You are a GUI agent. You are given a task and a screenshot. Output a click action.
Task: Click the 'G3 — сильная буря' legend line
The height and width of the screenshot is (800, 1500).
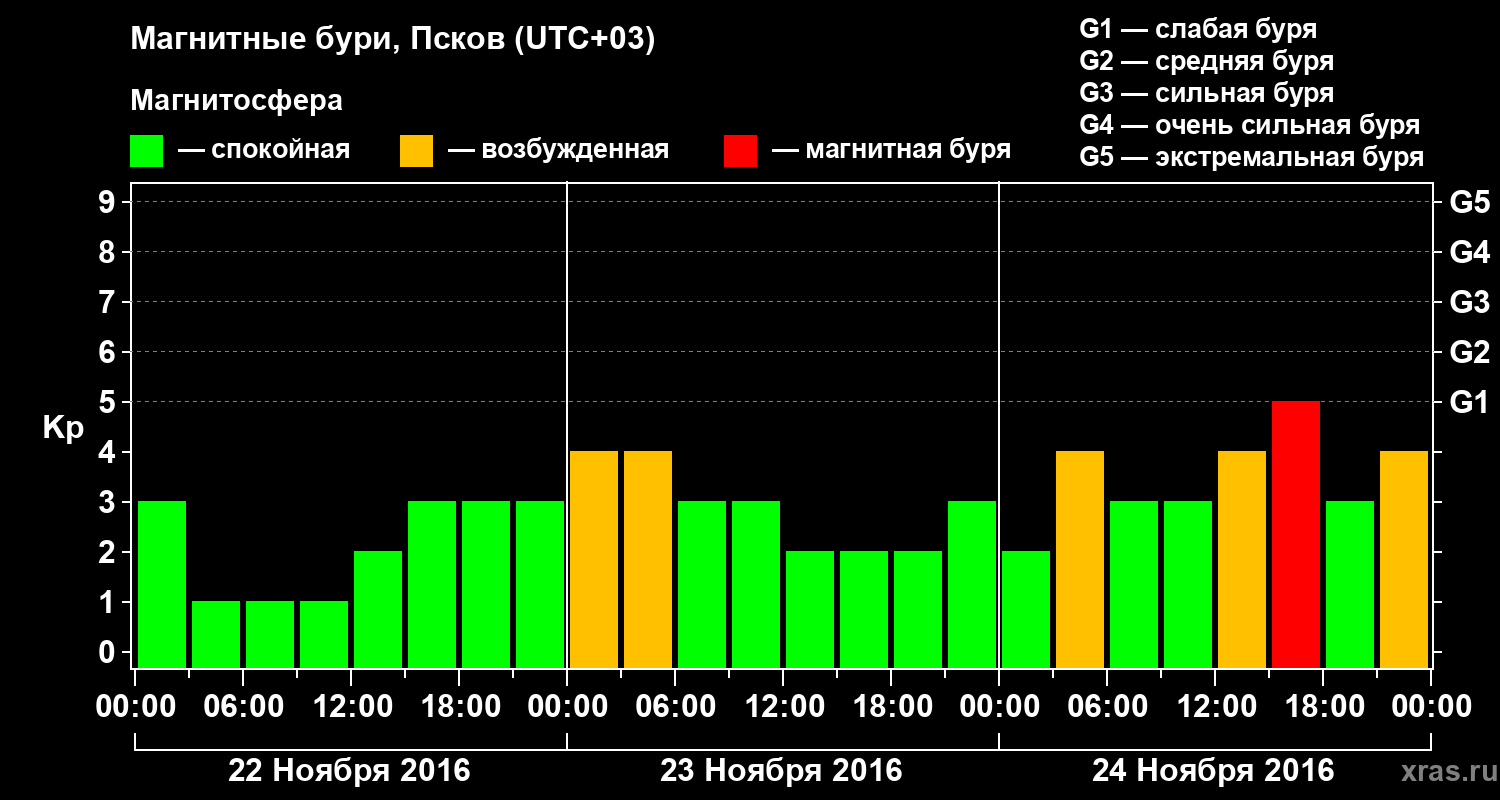[x=1206, y=93]
